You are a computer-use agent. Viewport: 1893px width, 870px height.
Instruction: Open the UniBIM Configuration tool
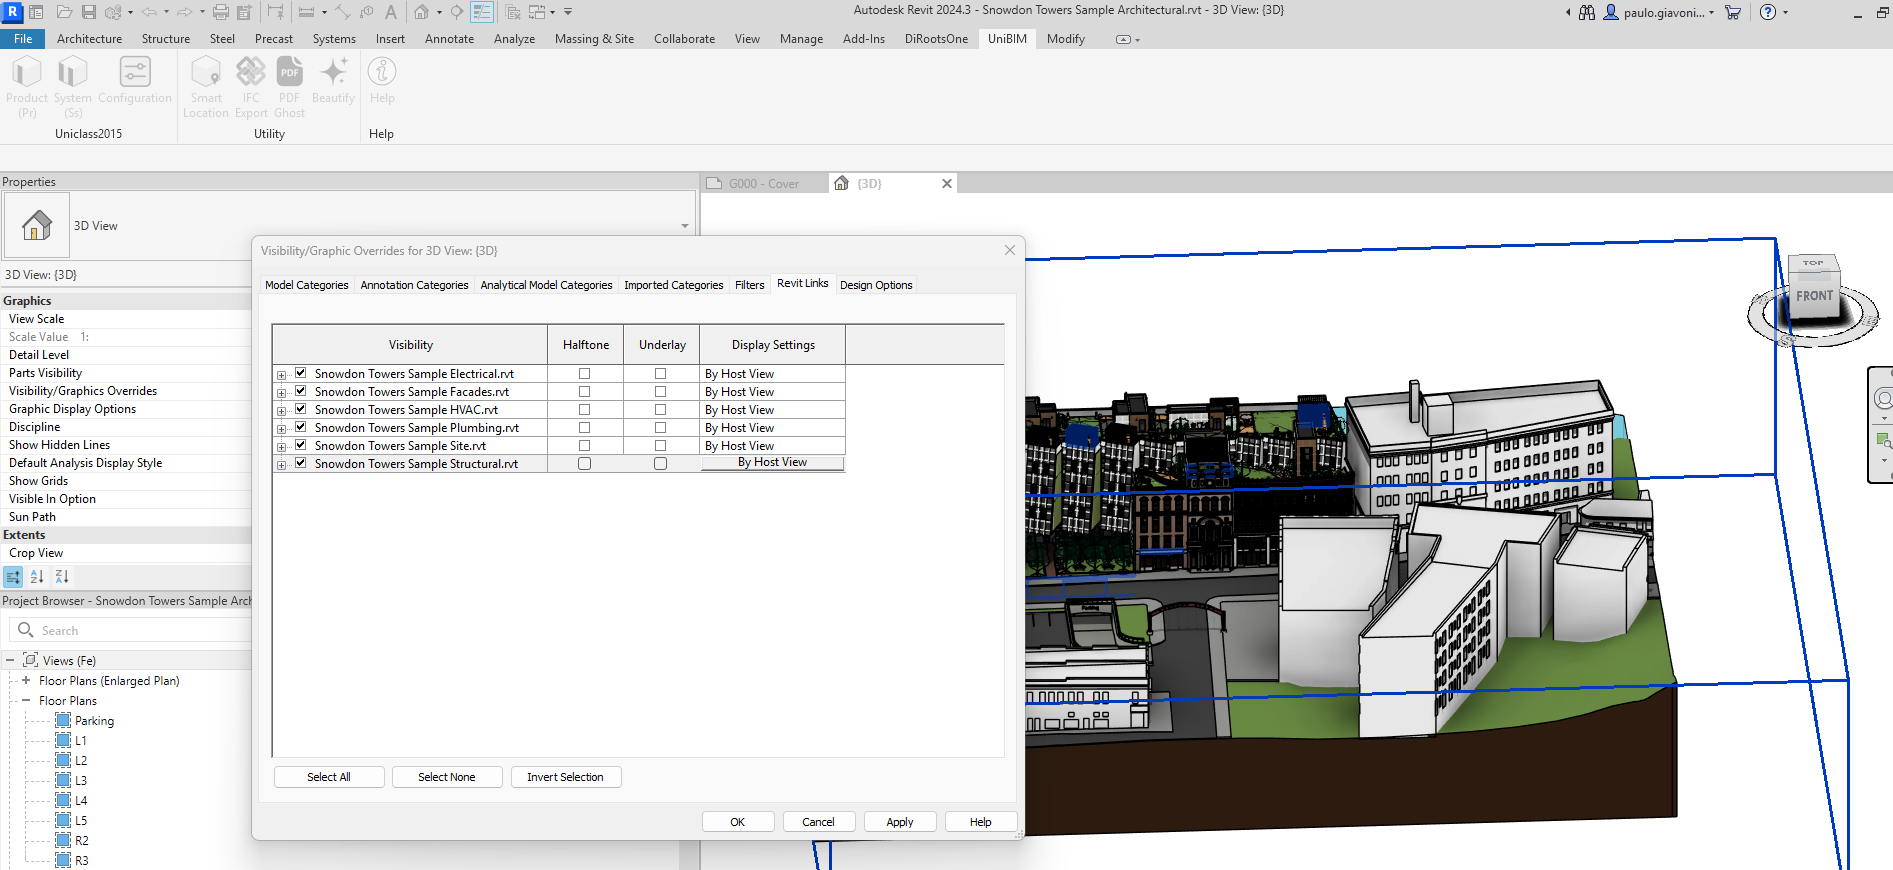[135, 80]
